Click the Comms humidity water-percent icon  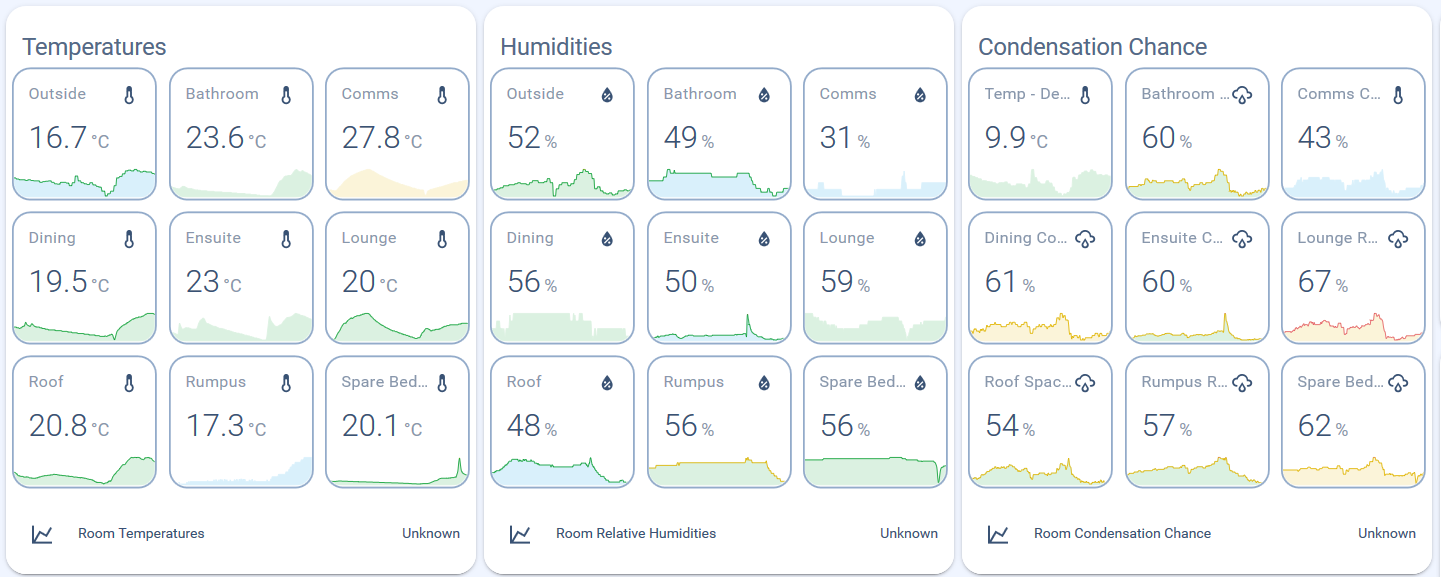920,95
